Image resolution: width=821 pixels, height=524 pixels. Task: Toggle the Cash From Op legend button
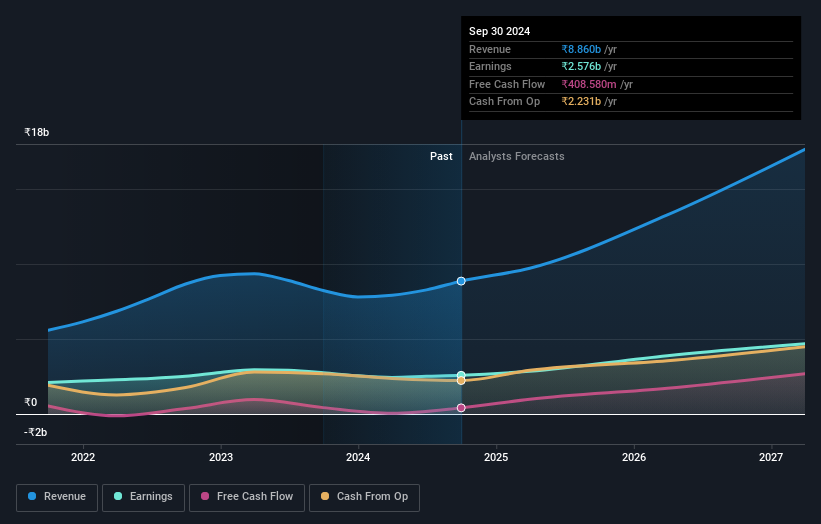[364, 497]
